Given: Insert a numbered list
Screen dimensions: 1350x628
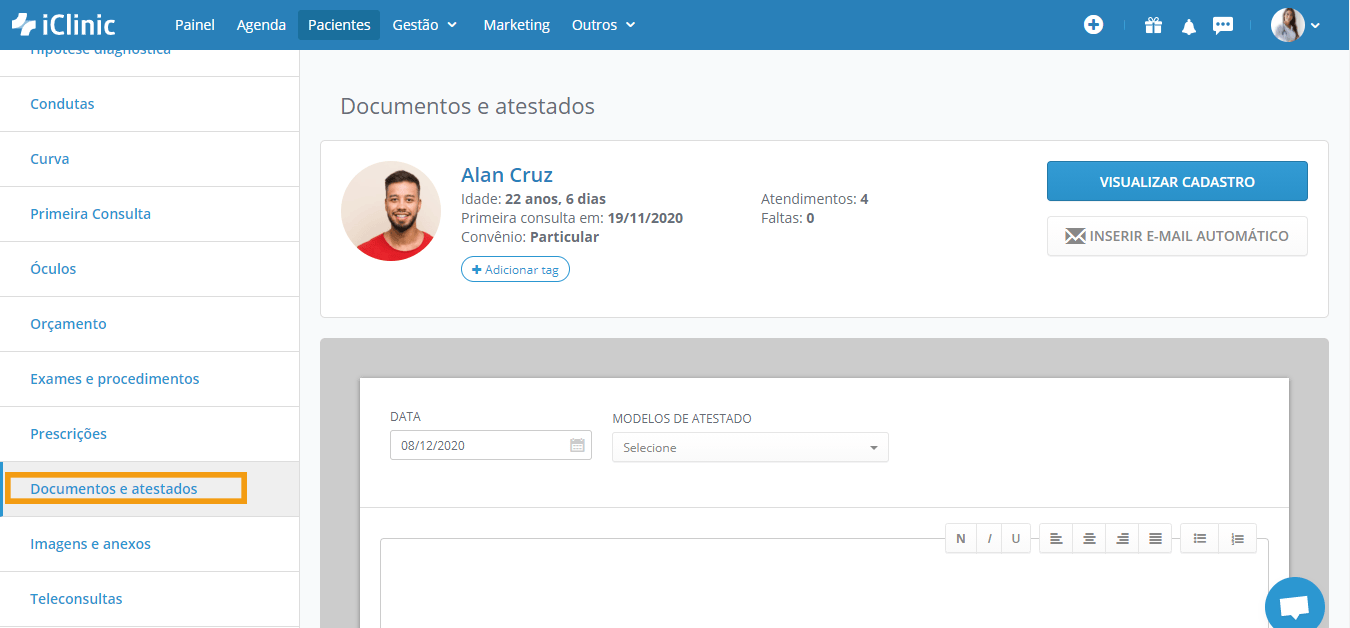Looking at the screenshot, I should coord(1237,539).
